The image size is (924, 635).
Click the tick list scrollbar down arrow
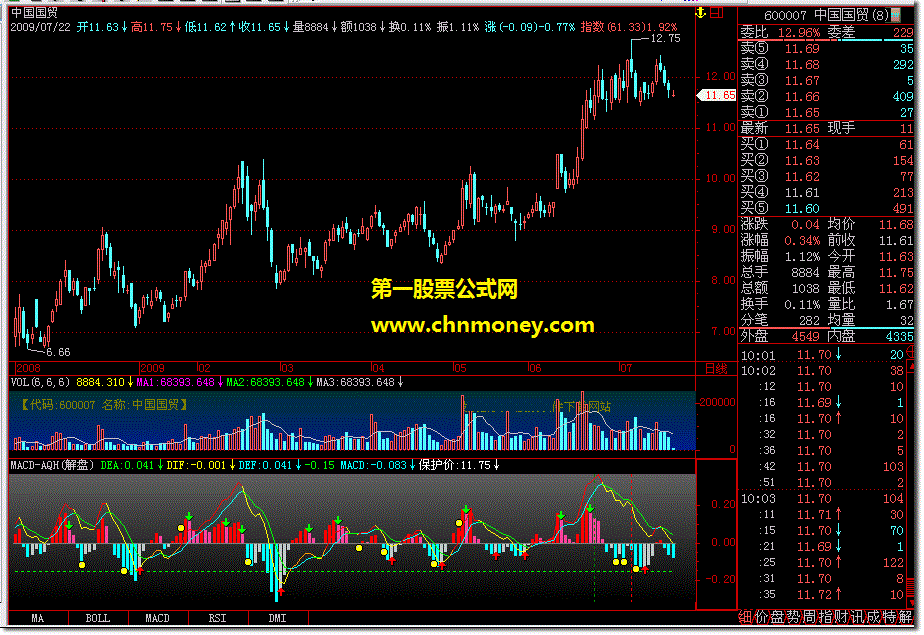pyautogui.click(x=911, y=604)
